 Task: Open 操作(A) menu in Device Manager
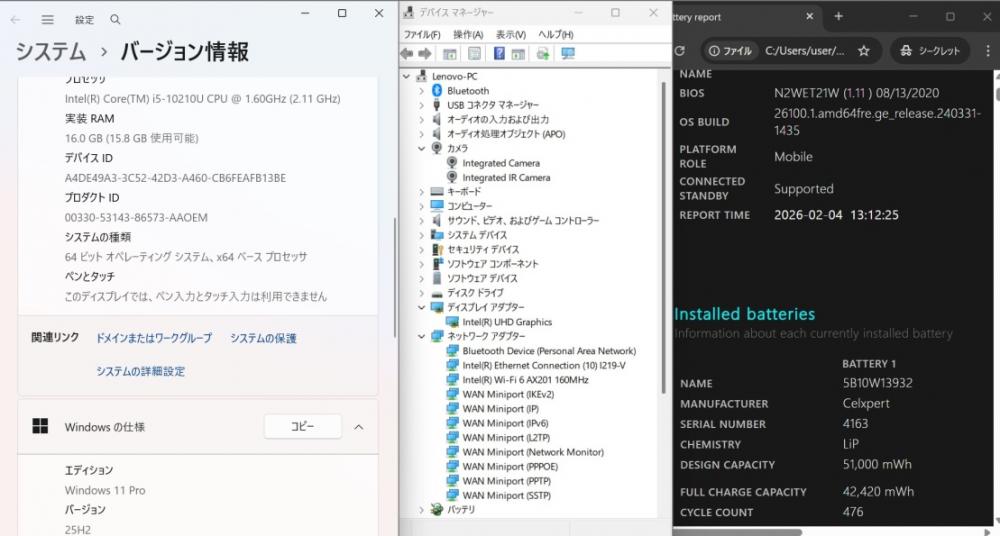467,34
